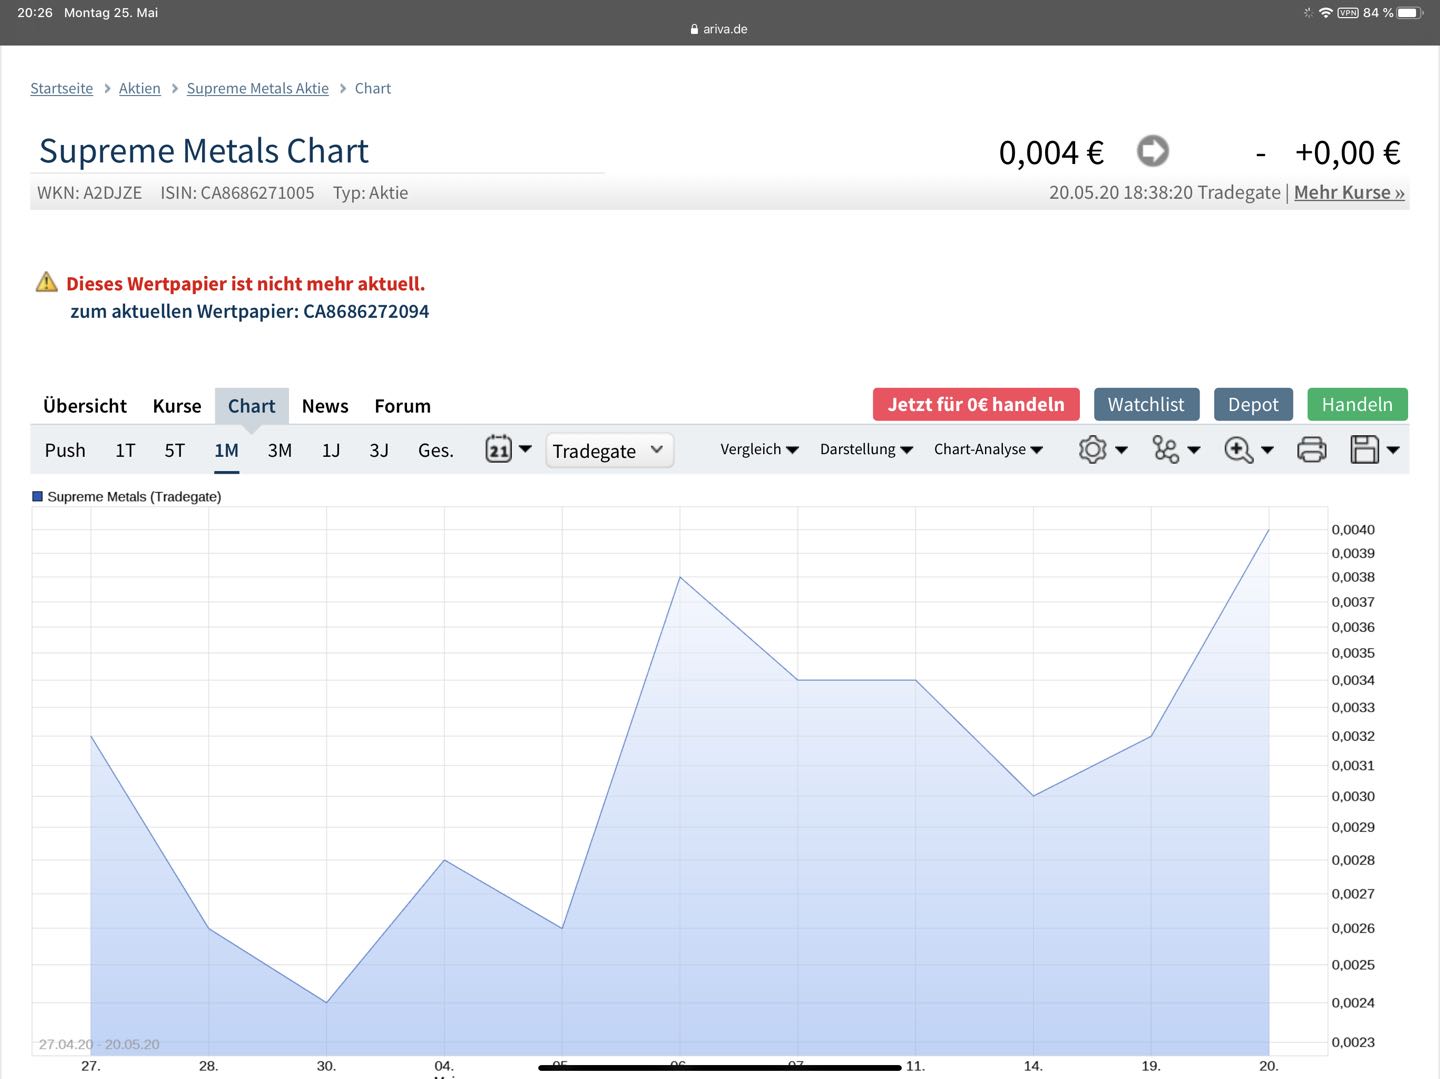The image size is (1440, 1079).
Task: Expand the Darstellung dropdown
Action: point(866,450)
